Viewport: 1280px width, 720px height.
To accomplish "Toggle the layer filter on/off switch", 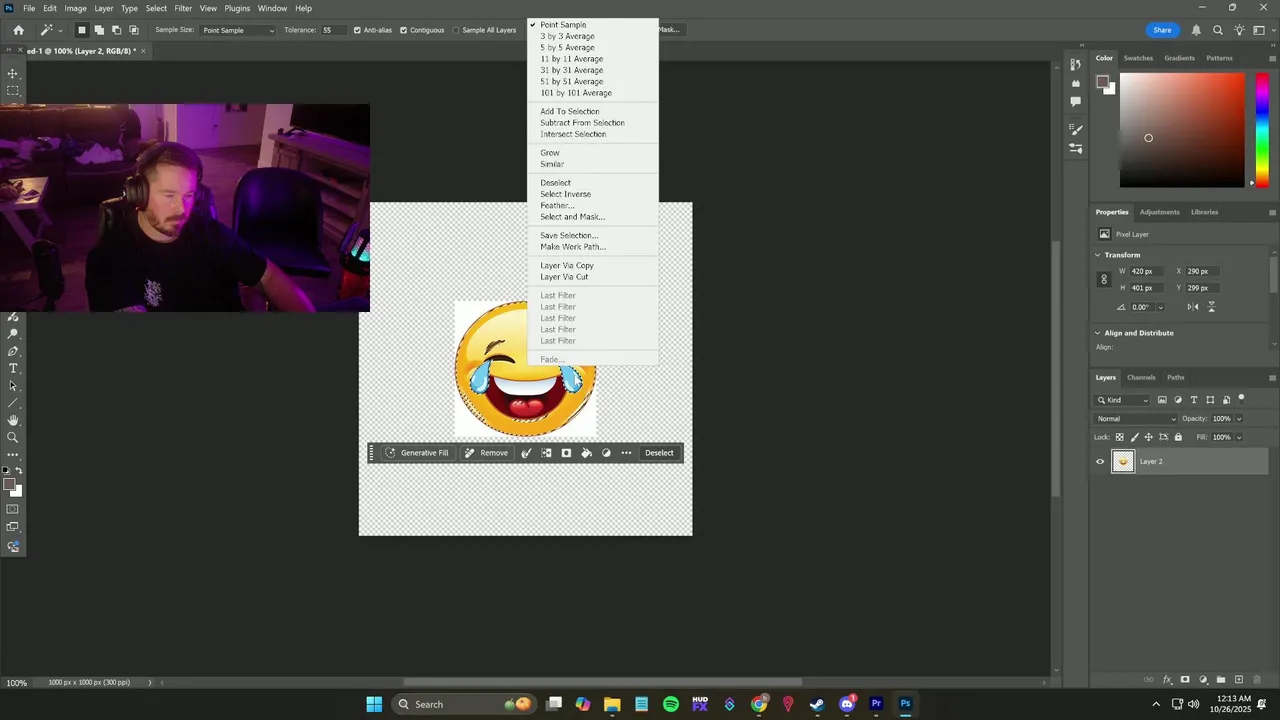I will tap(1241, 398).
